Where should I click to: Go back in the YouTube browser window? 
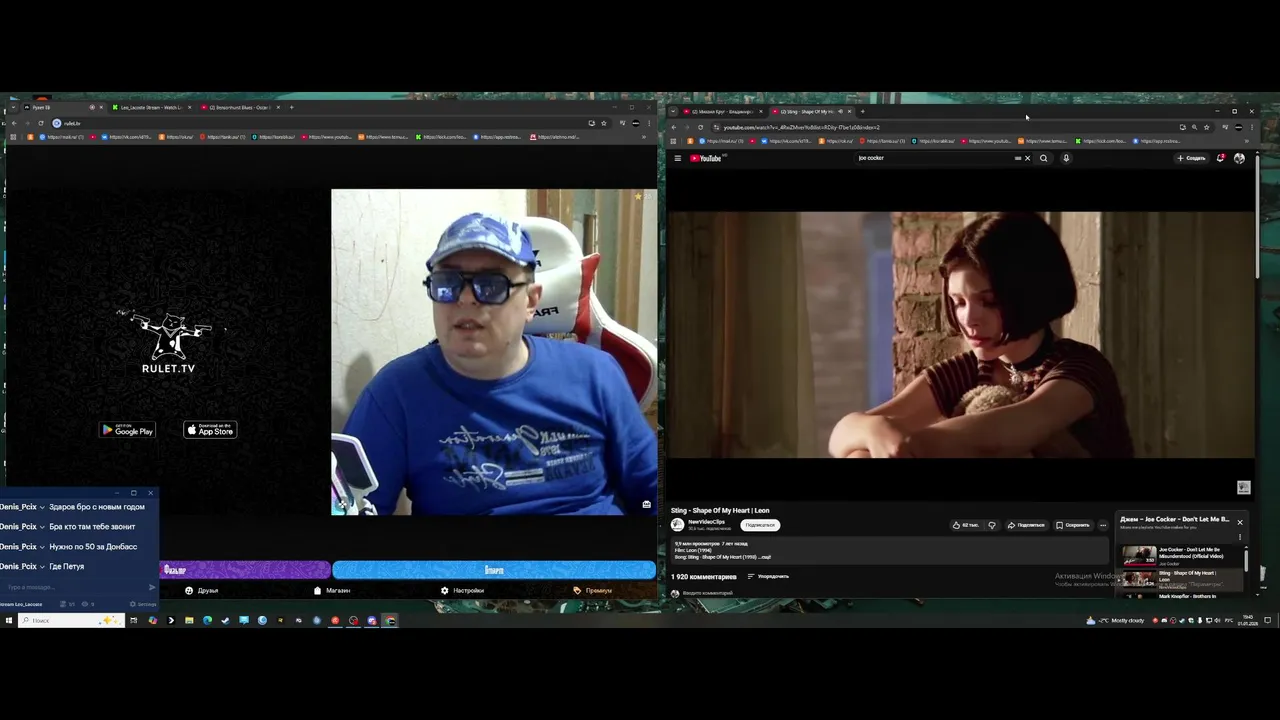tap(673, 127)
